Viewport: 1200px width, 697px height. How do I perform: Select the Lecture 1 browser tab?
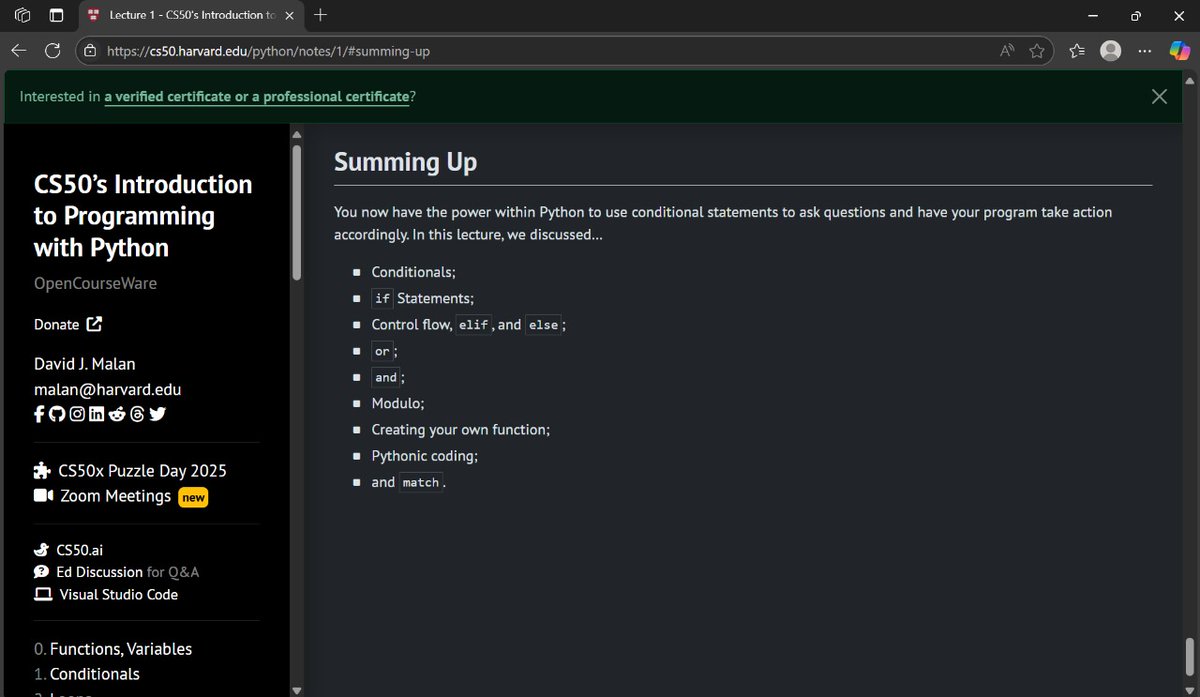click(x=191, y=15)
